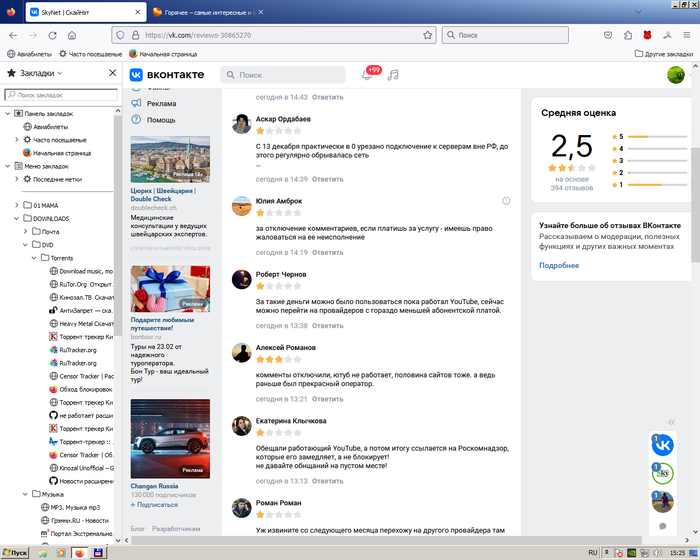
Task: Select 5-star rating bar in breakdown
Action: (651, 136)
